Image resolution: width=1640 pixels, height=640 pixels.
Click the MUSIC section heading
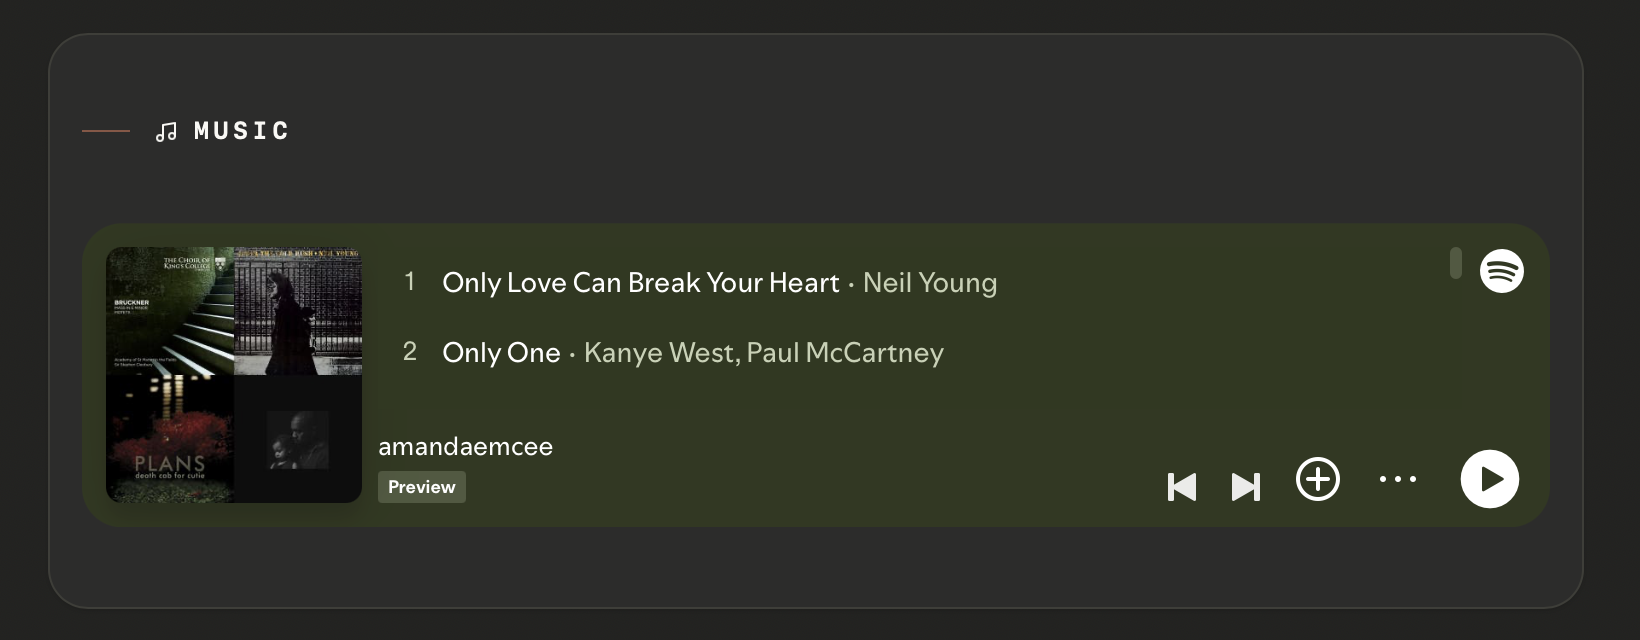pos(241,131)
